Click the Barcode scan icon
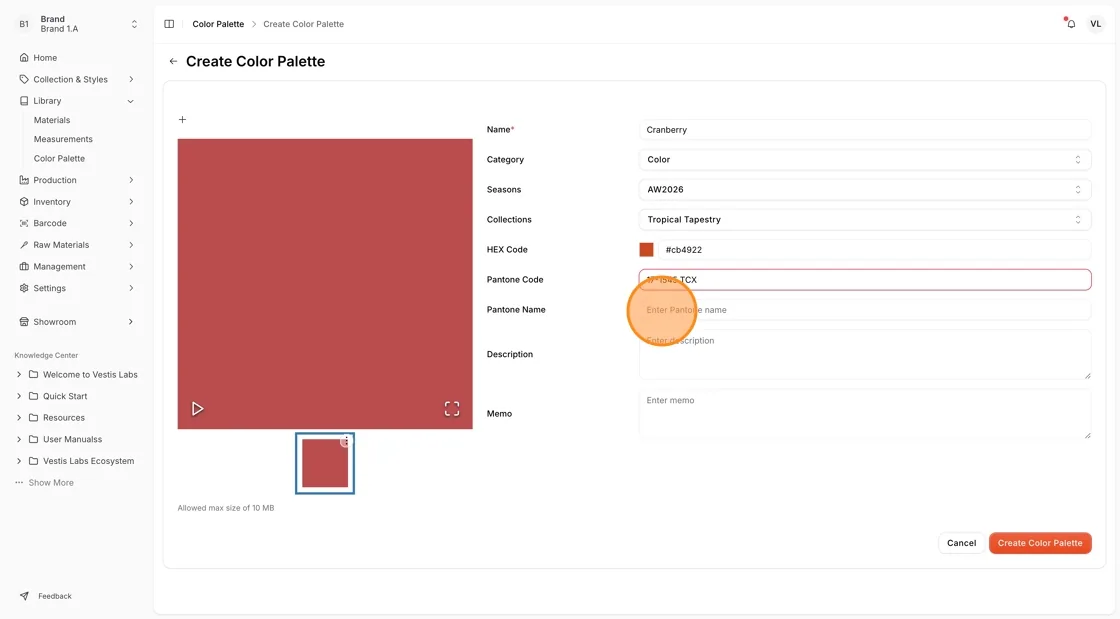This screenshot has width=1120, height=619. pos(24,223)
